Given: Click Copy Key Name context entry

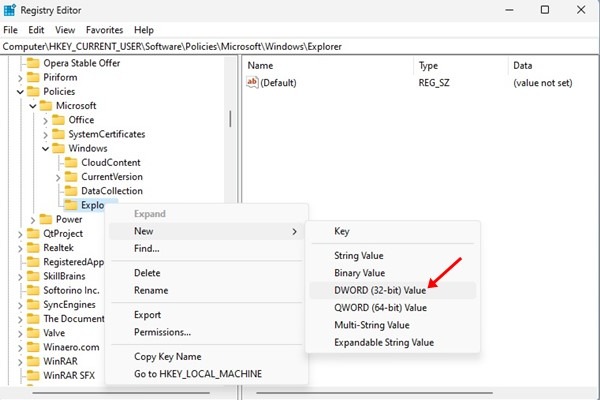Looking at the screenshot, I should pyautogui.click(x=167, y=356).
